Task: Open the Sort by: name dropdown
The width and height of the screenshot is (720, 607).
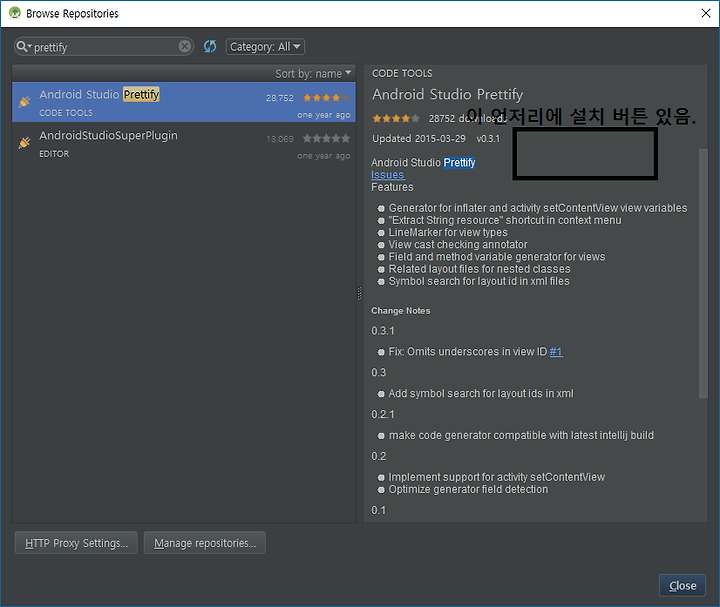Action: (313, 73)
